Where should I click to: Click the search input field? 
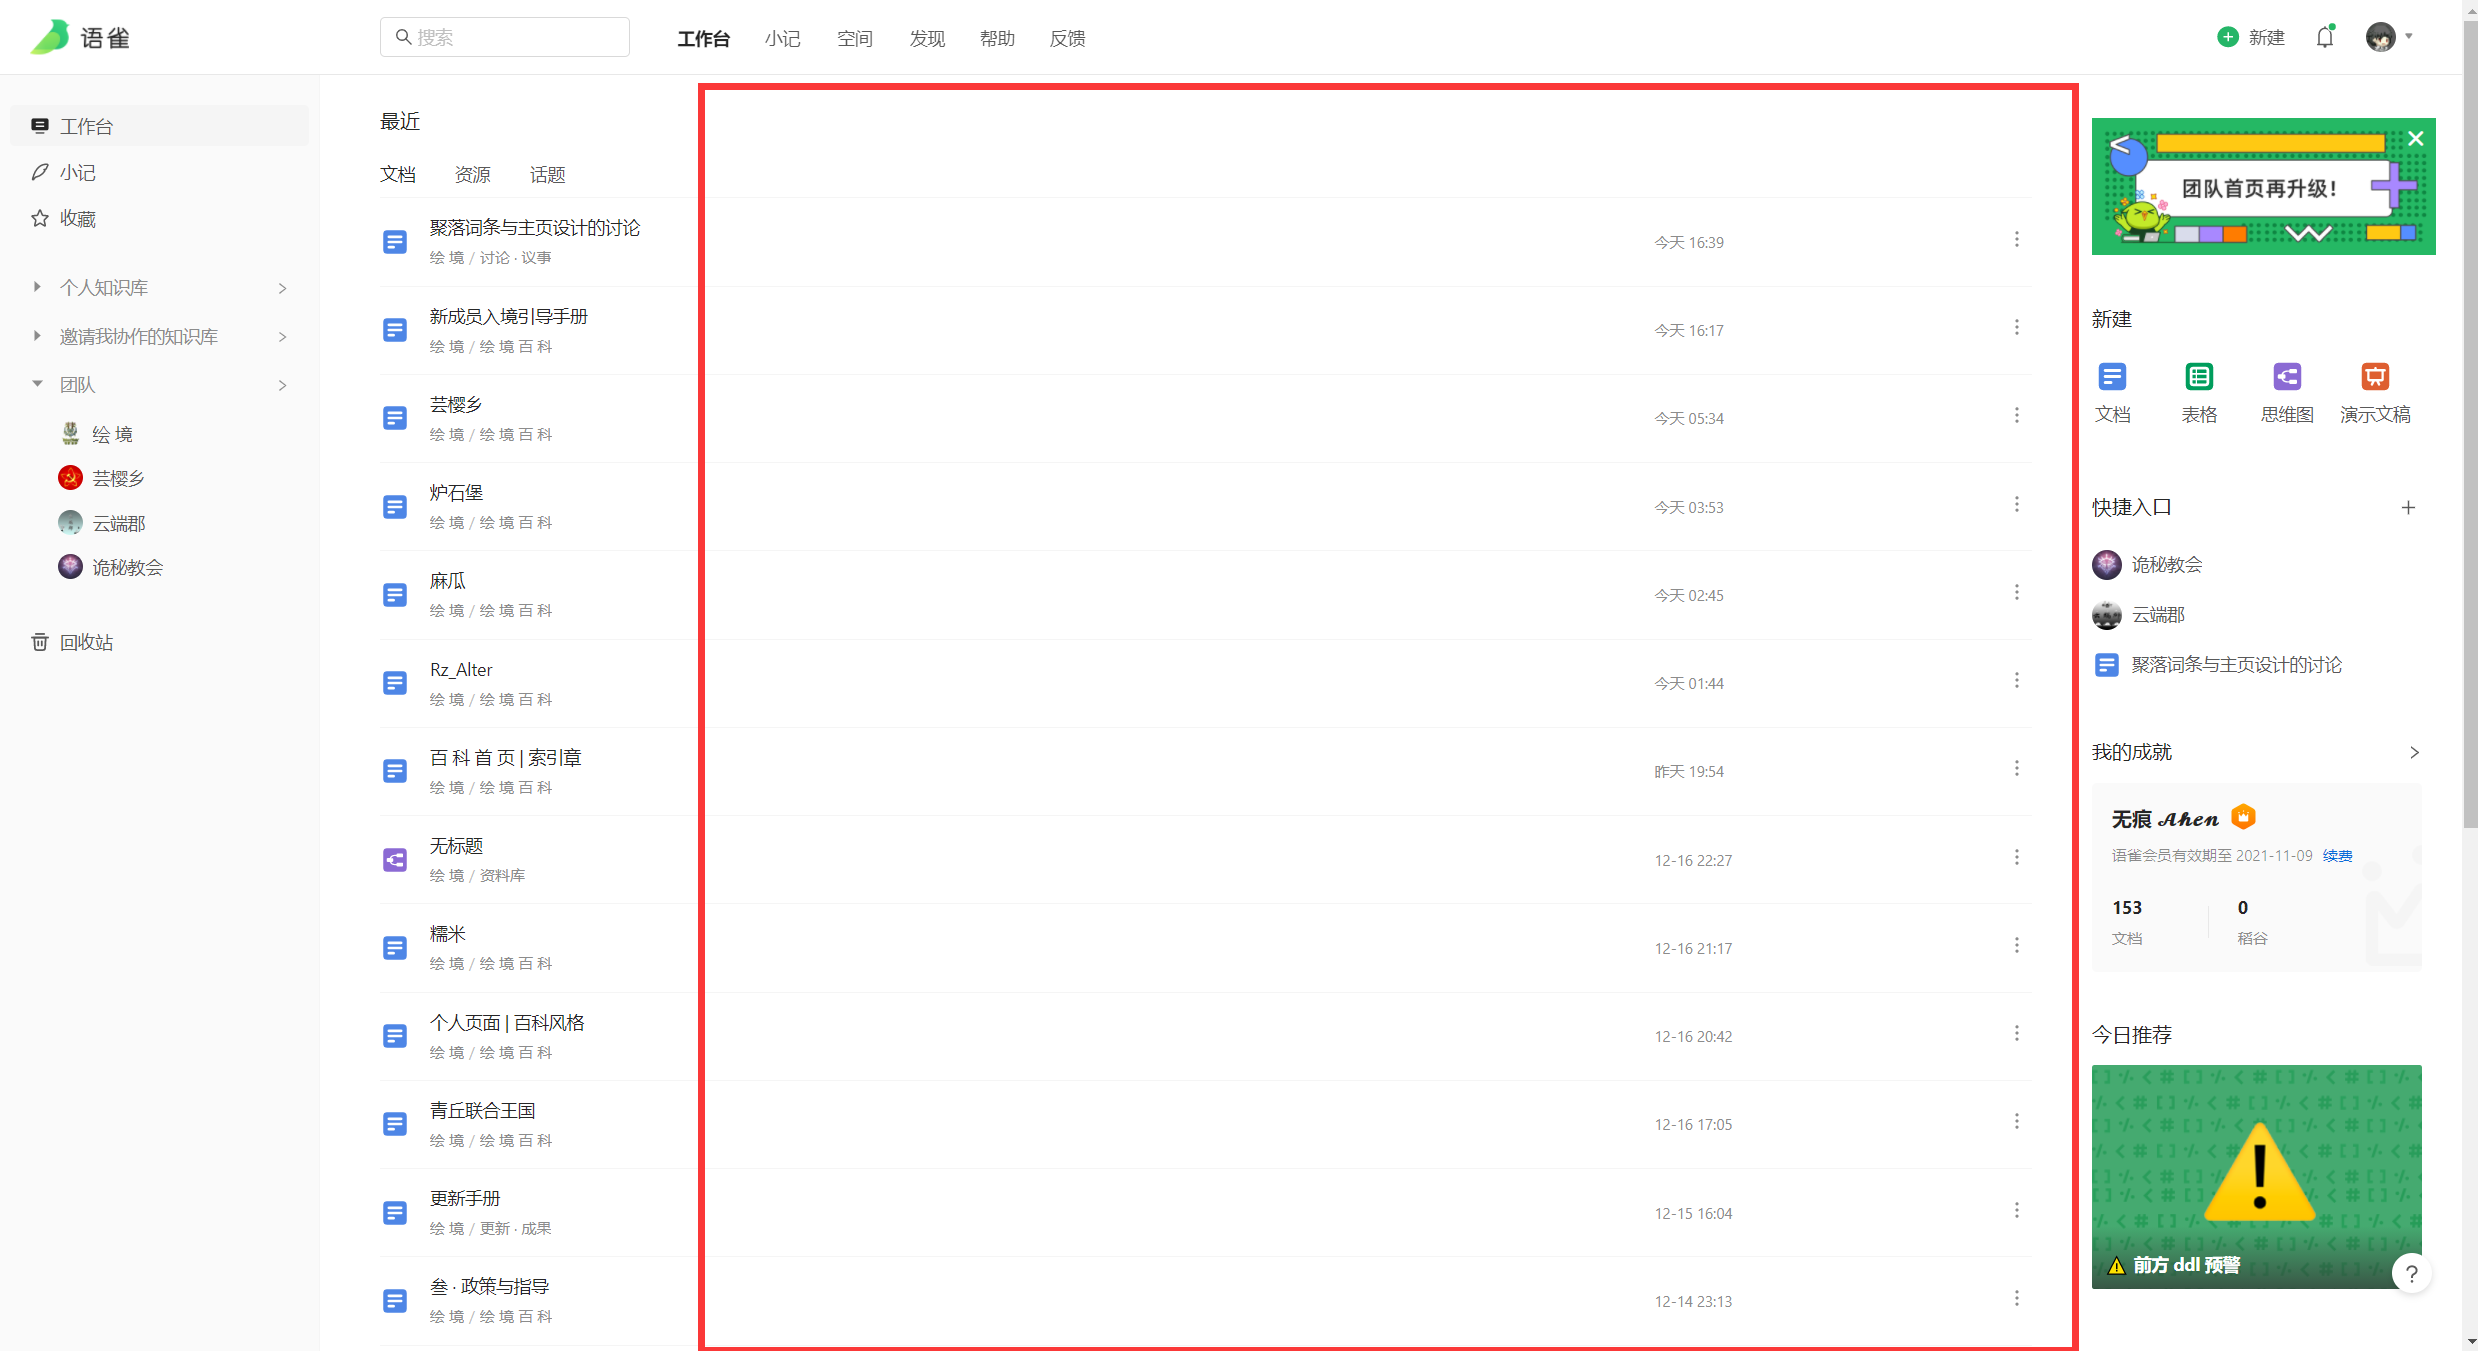[x=505, y=37]
